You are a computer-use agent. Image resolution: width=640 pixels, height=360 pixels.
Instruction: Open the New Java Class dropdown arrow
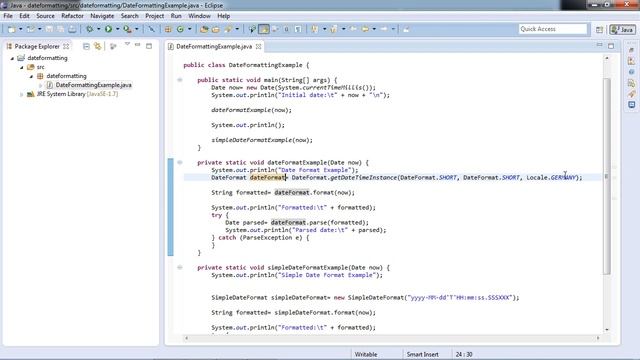(189, 29)
